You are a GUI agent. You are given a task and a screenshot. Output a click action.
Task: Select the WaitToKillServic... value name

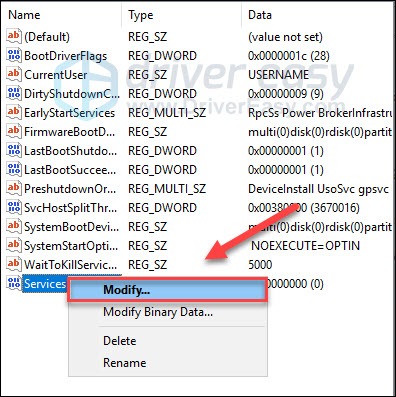click(x=70, y=265)
